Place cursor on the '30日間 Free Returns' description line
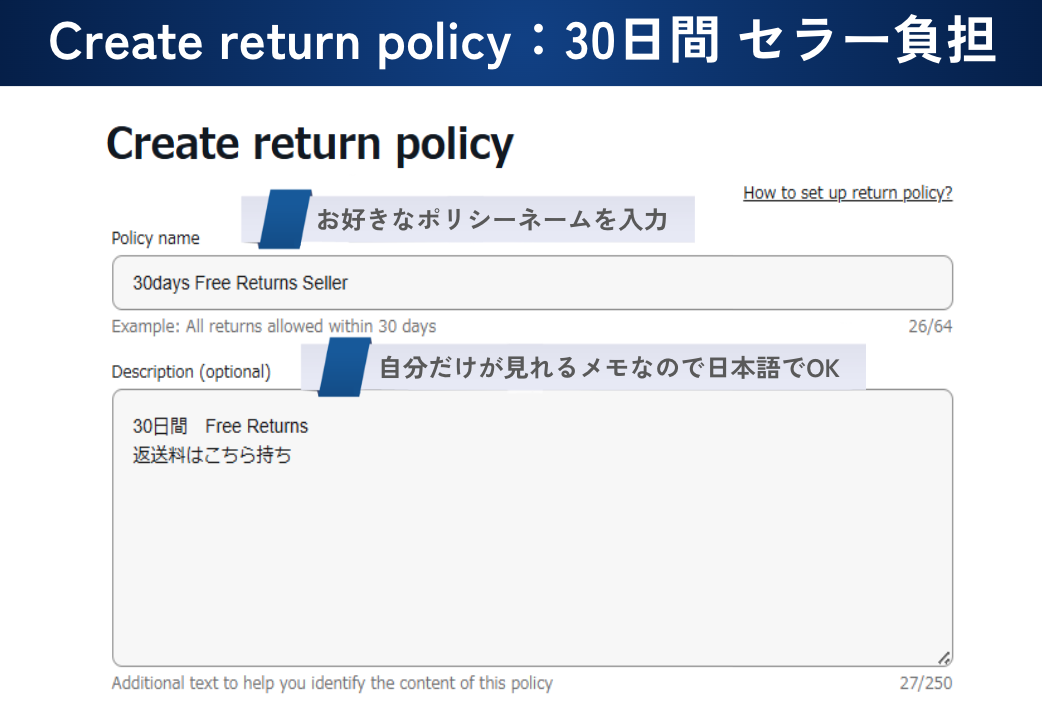Viewport: 1042px width, 702px height. 220,426
